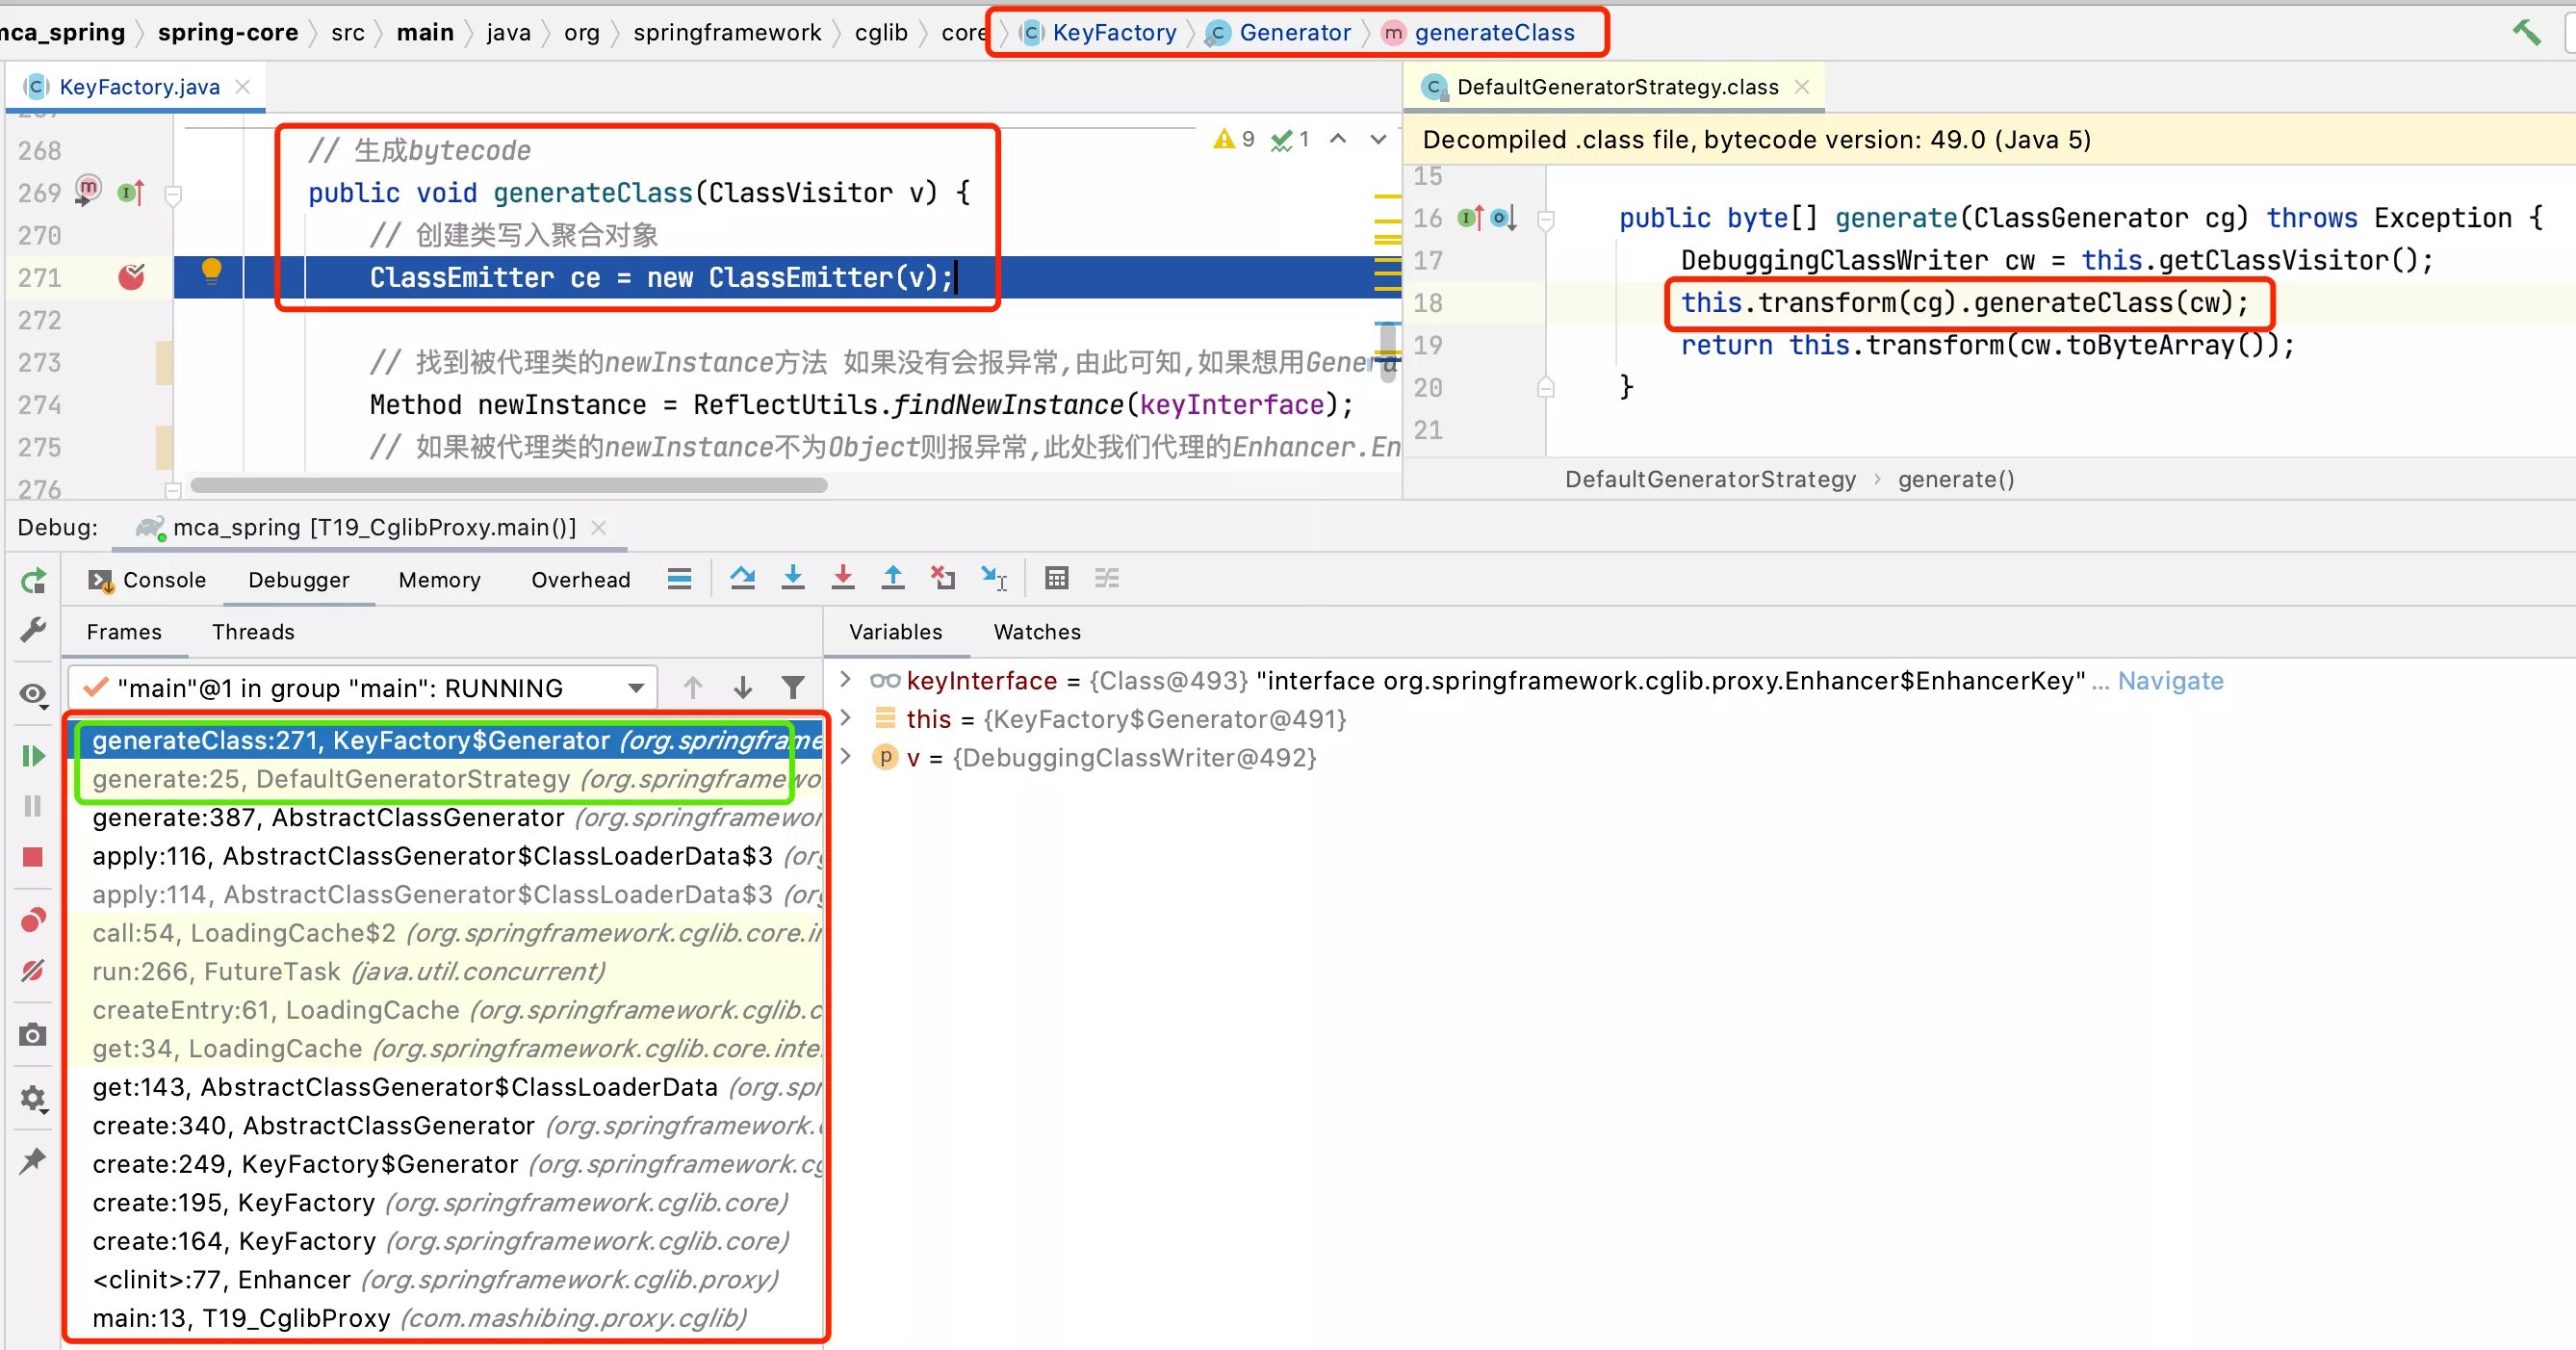Click the fold end marker at line 20
Viewport: 2576px width, 1350px height.
click(1546, 388)
